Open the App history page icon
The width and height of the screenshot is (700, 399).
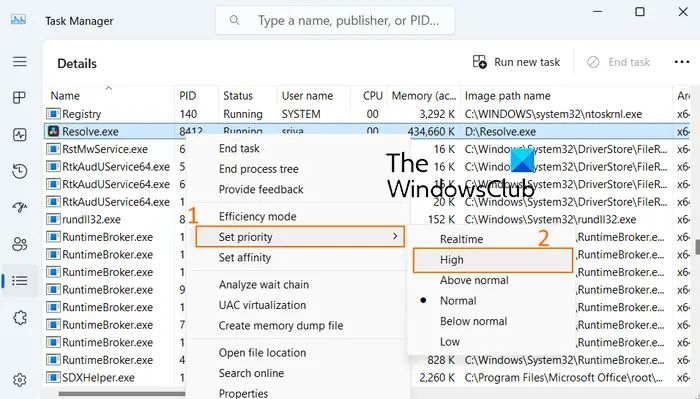point(20,171)
